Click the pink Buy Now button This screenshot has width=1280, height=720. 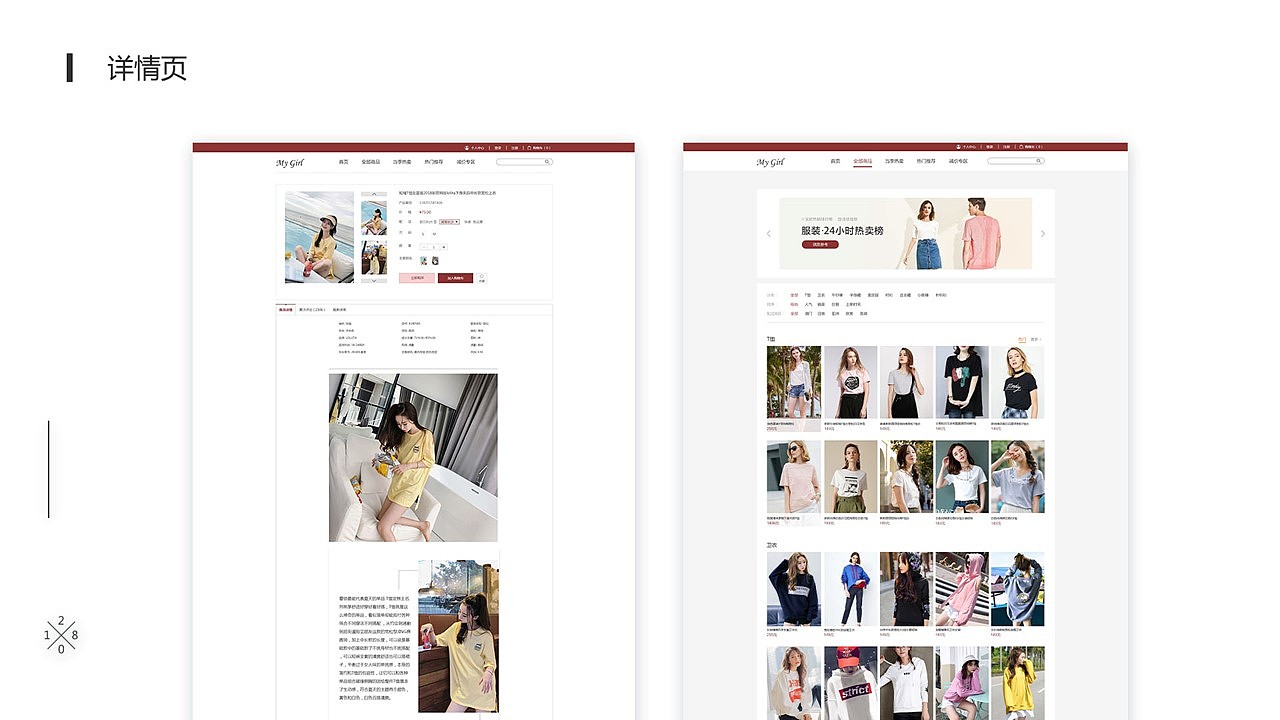pos(417,278)
